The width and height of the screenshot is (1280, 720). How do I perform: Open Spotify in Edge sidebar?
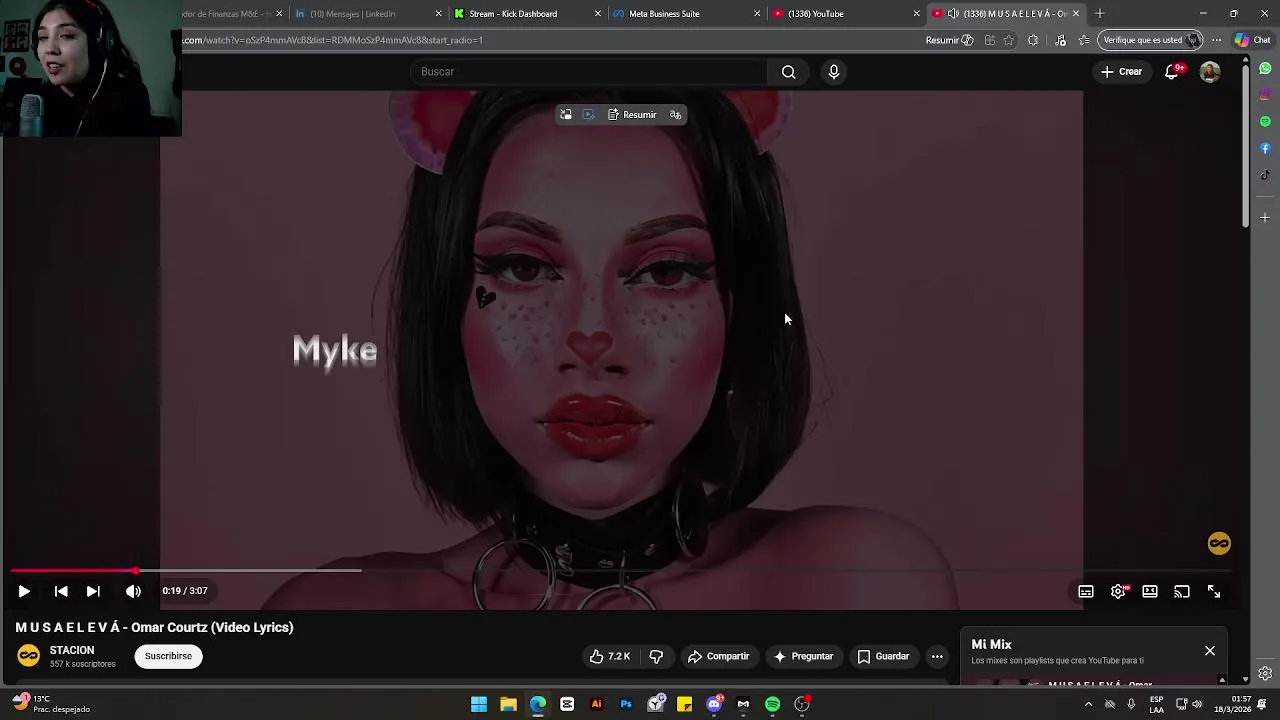click(1265, 122)
